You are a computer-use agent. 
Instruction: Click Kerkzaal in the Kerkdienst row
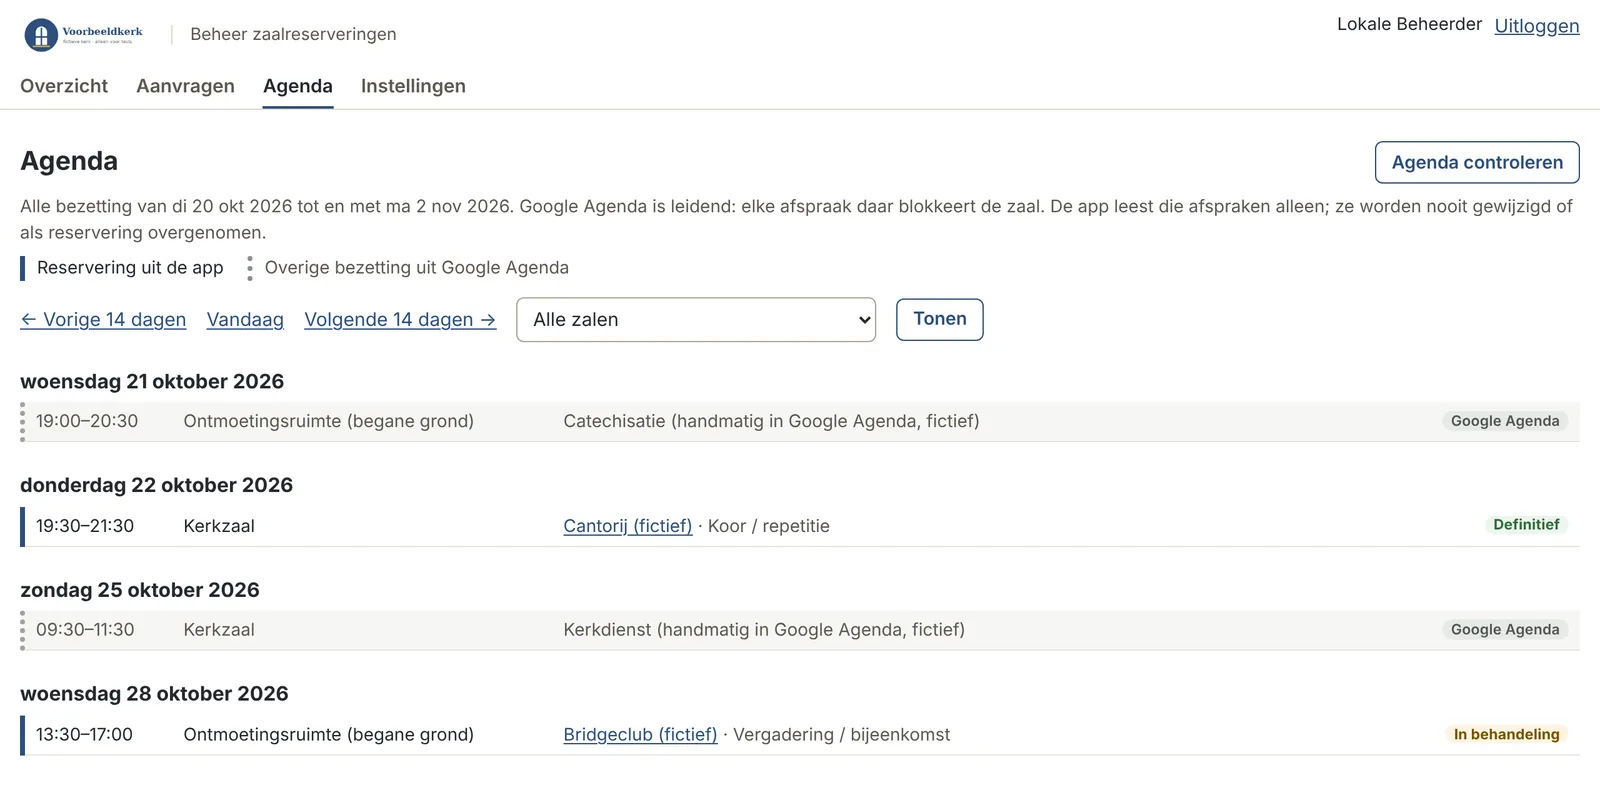(219, 630)
